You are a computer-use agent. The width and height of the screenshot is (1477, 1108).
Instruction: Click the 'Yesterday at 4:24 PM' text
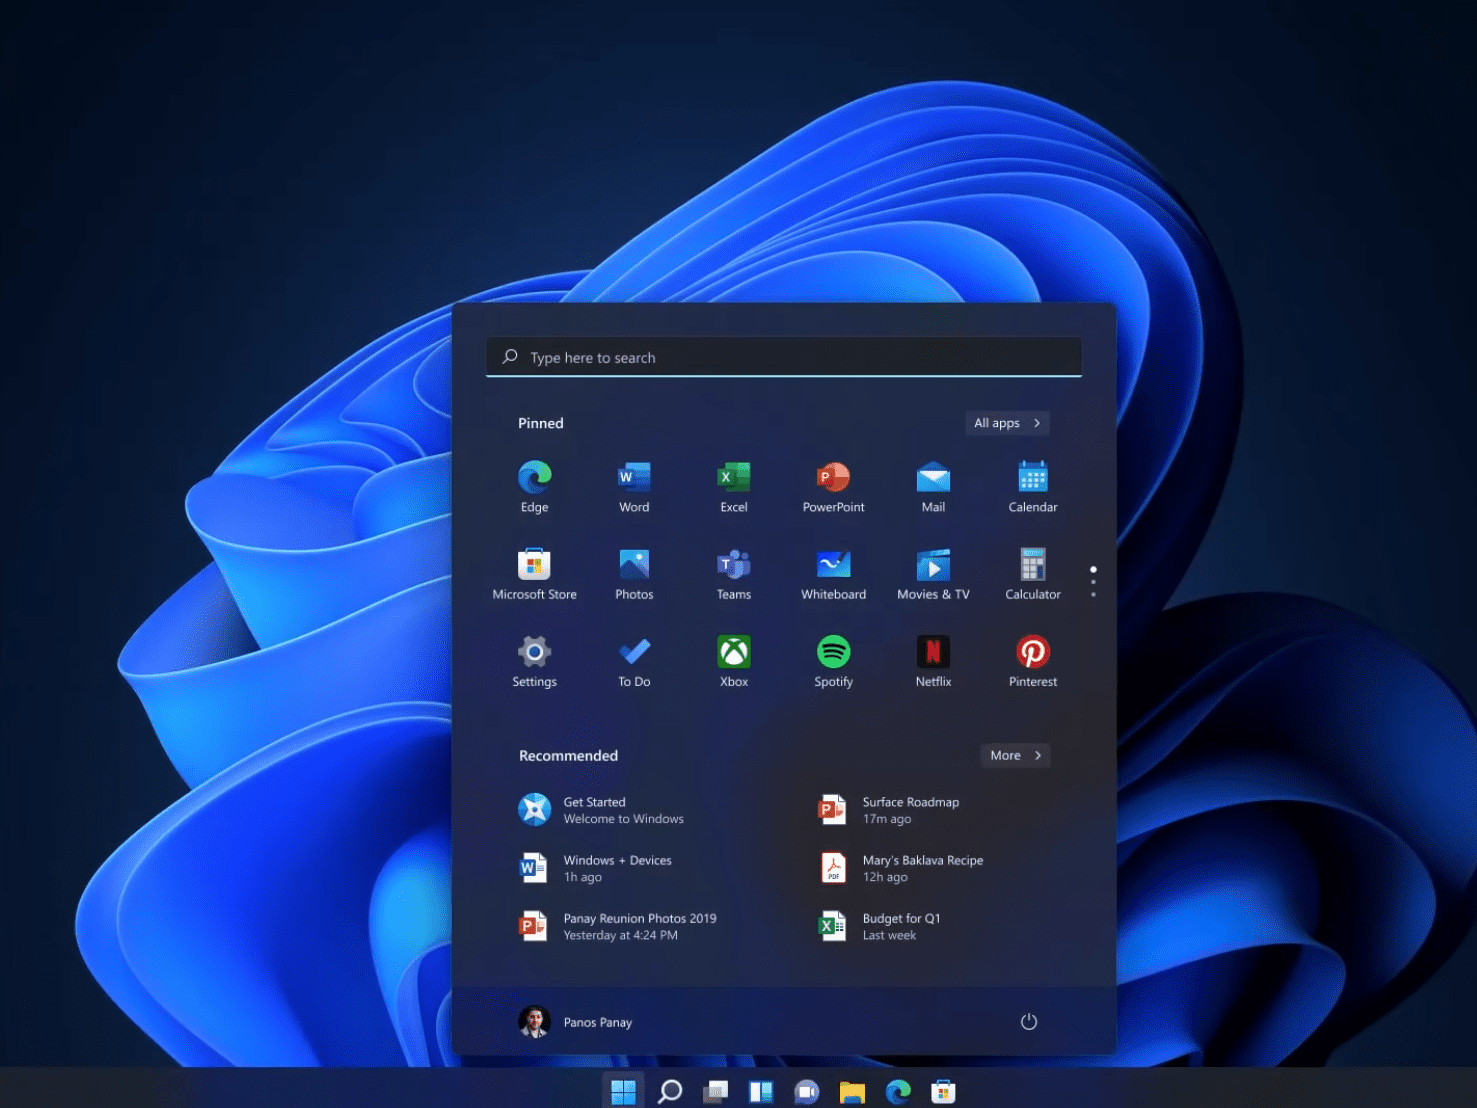click(x=620, y=935)
